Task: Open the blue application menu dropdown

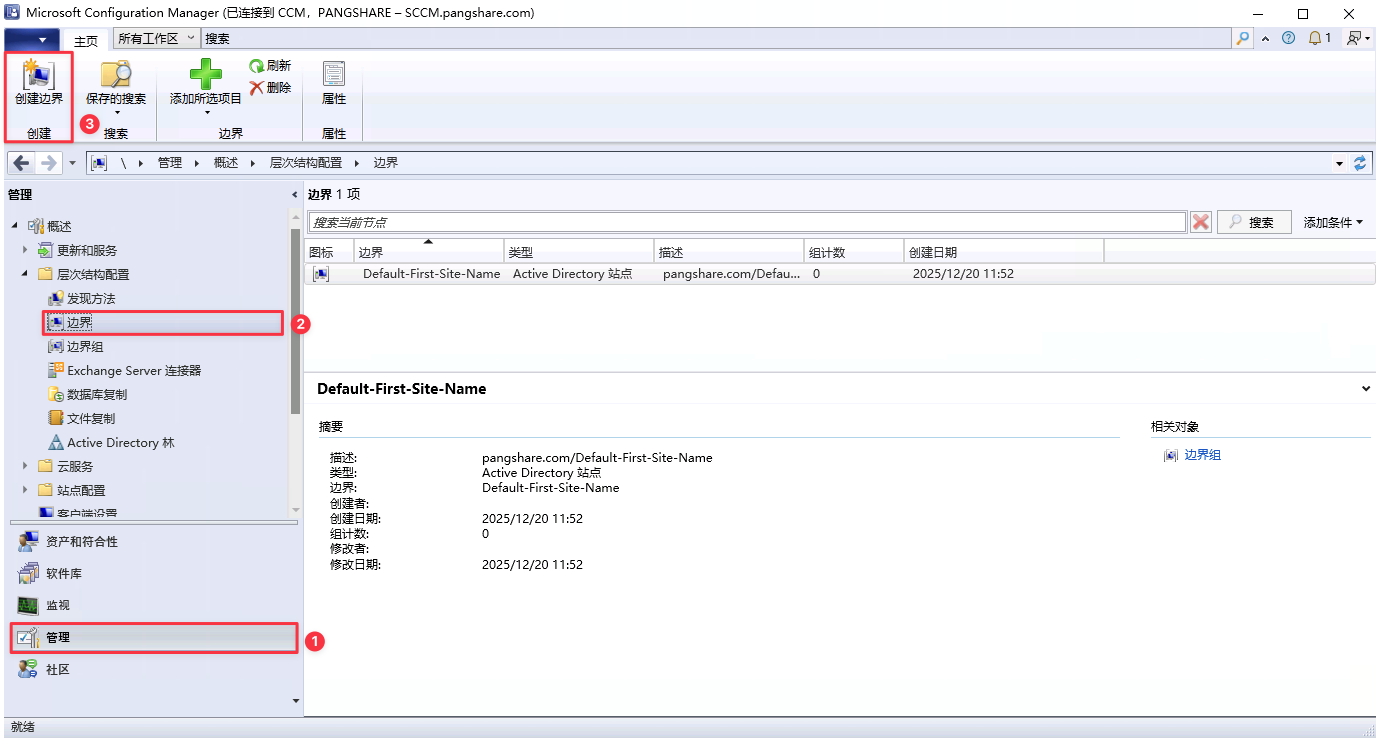Action: pos(33,39)
